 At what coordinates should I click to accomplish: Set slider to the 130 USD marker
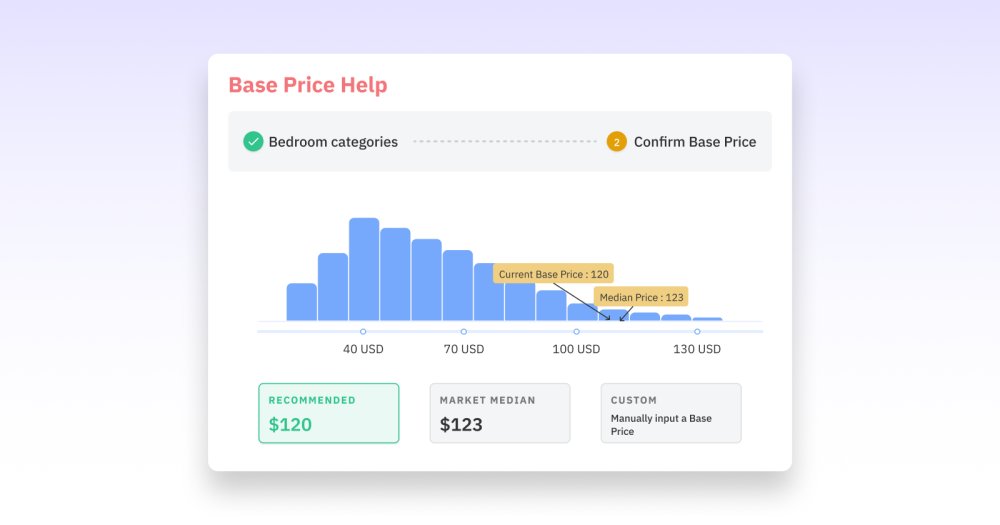(697, 331)
